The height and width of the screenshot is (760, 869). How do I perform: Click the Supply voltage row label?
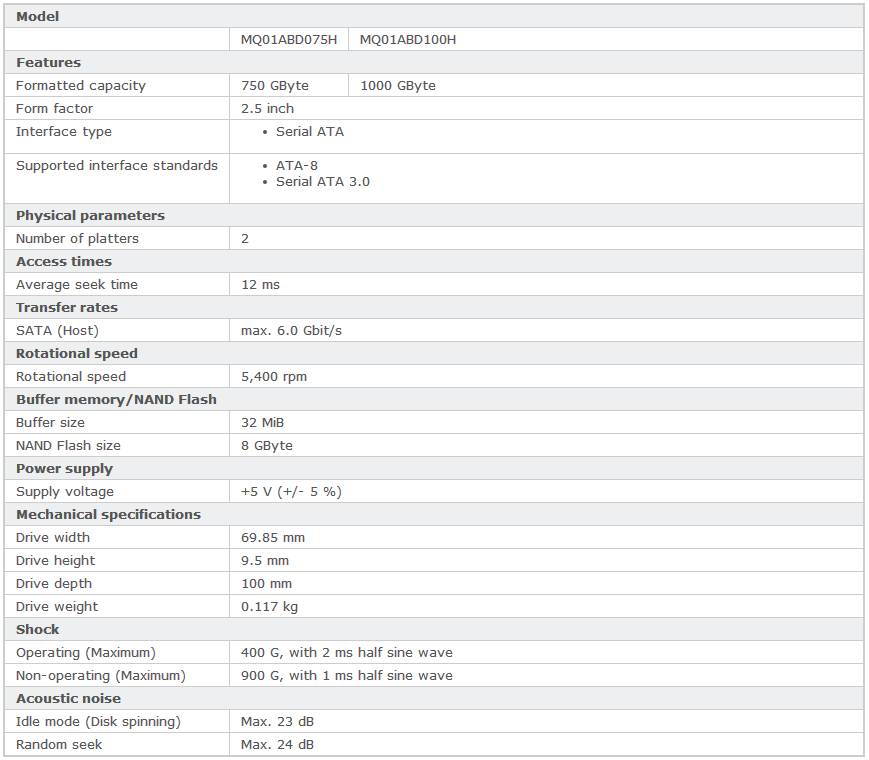(x=65, y=492)
